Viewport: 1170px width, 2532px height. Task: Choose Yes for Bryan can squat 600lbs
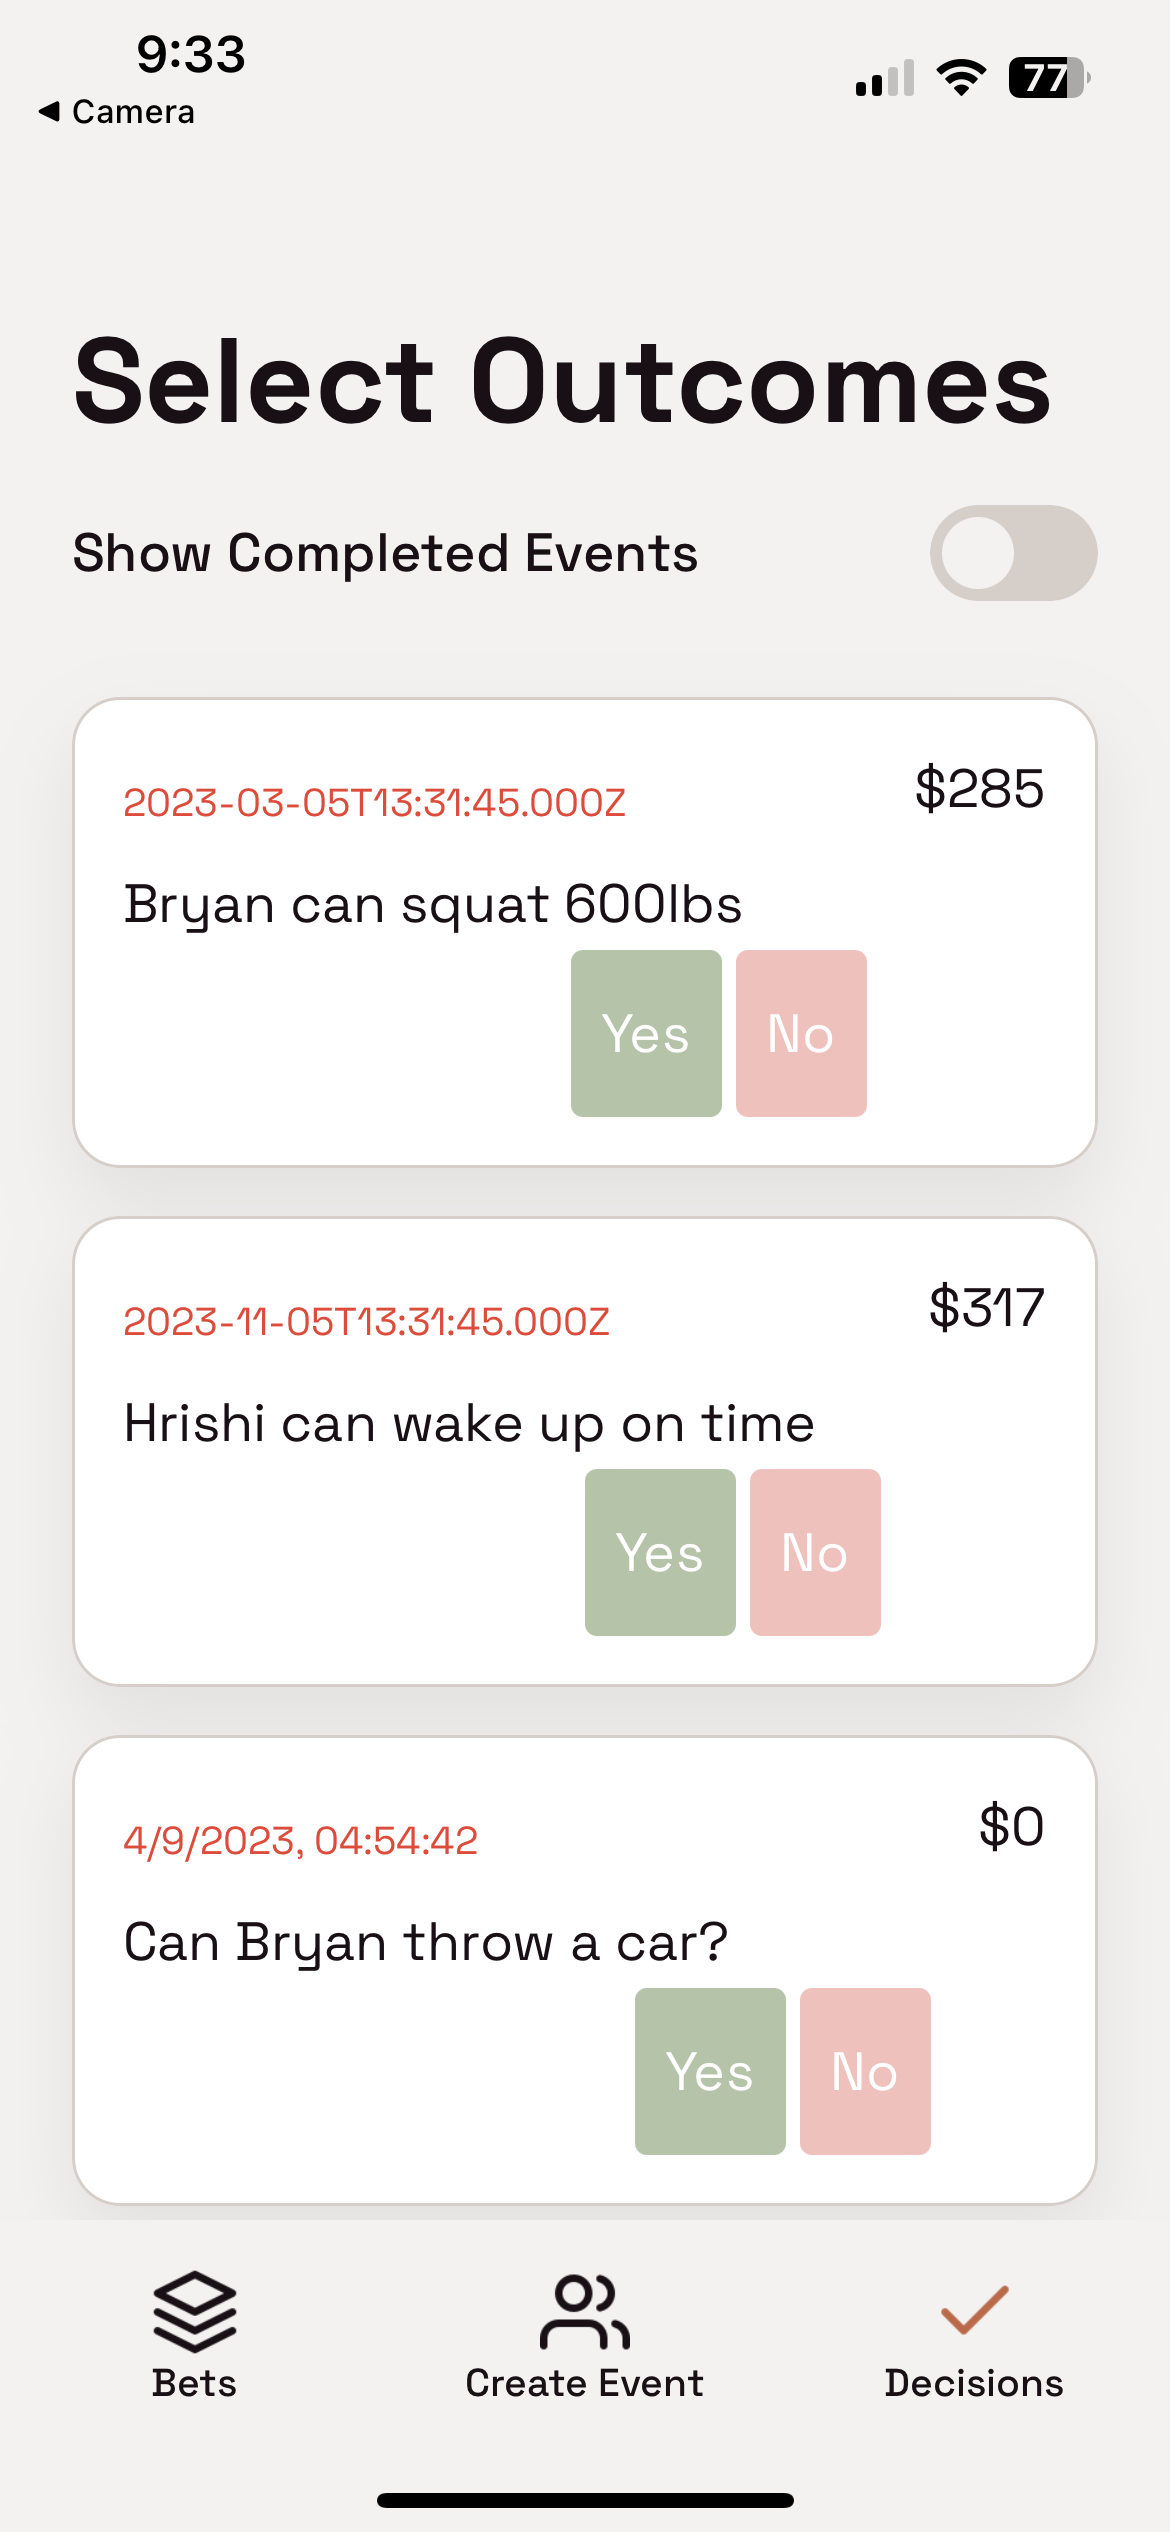pos(646,1033)
